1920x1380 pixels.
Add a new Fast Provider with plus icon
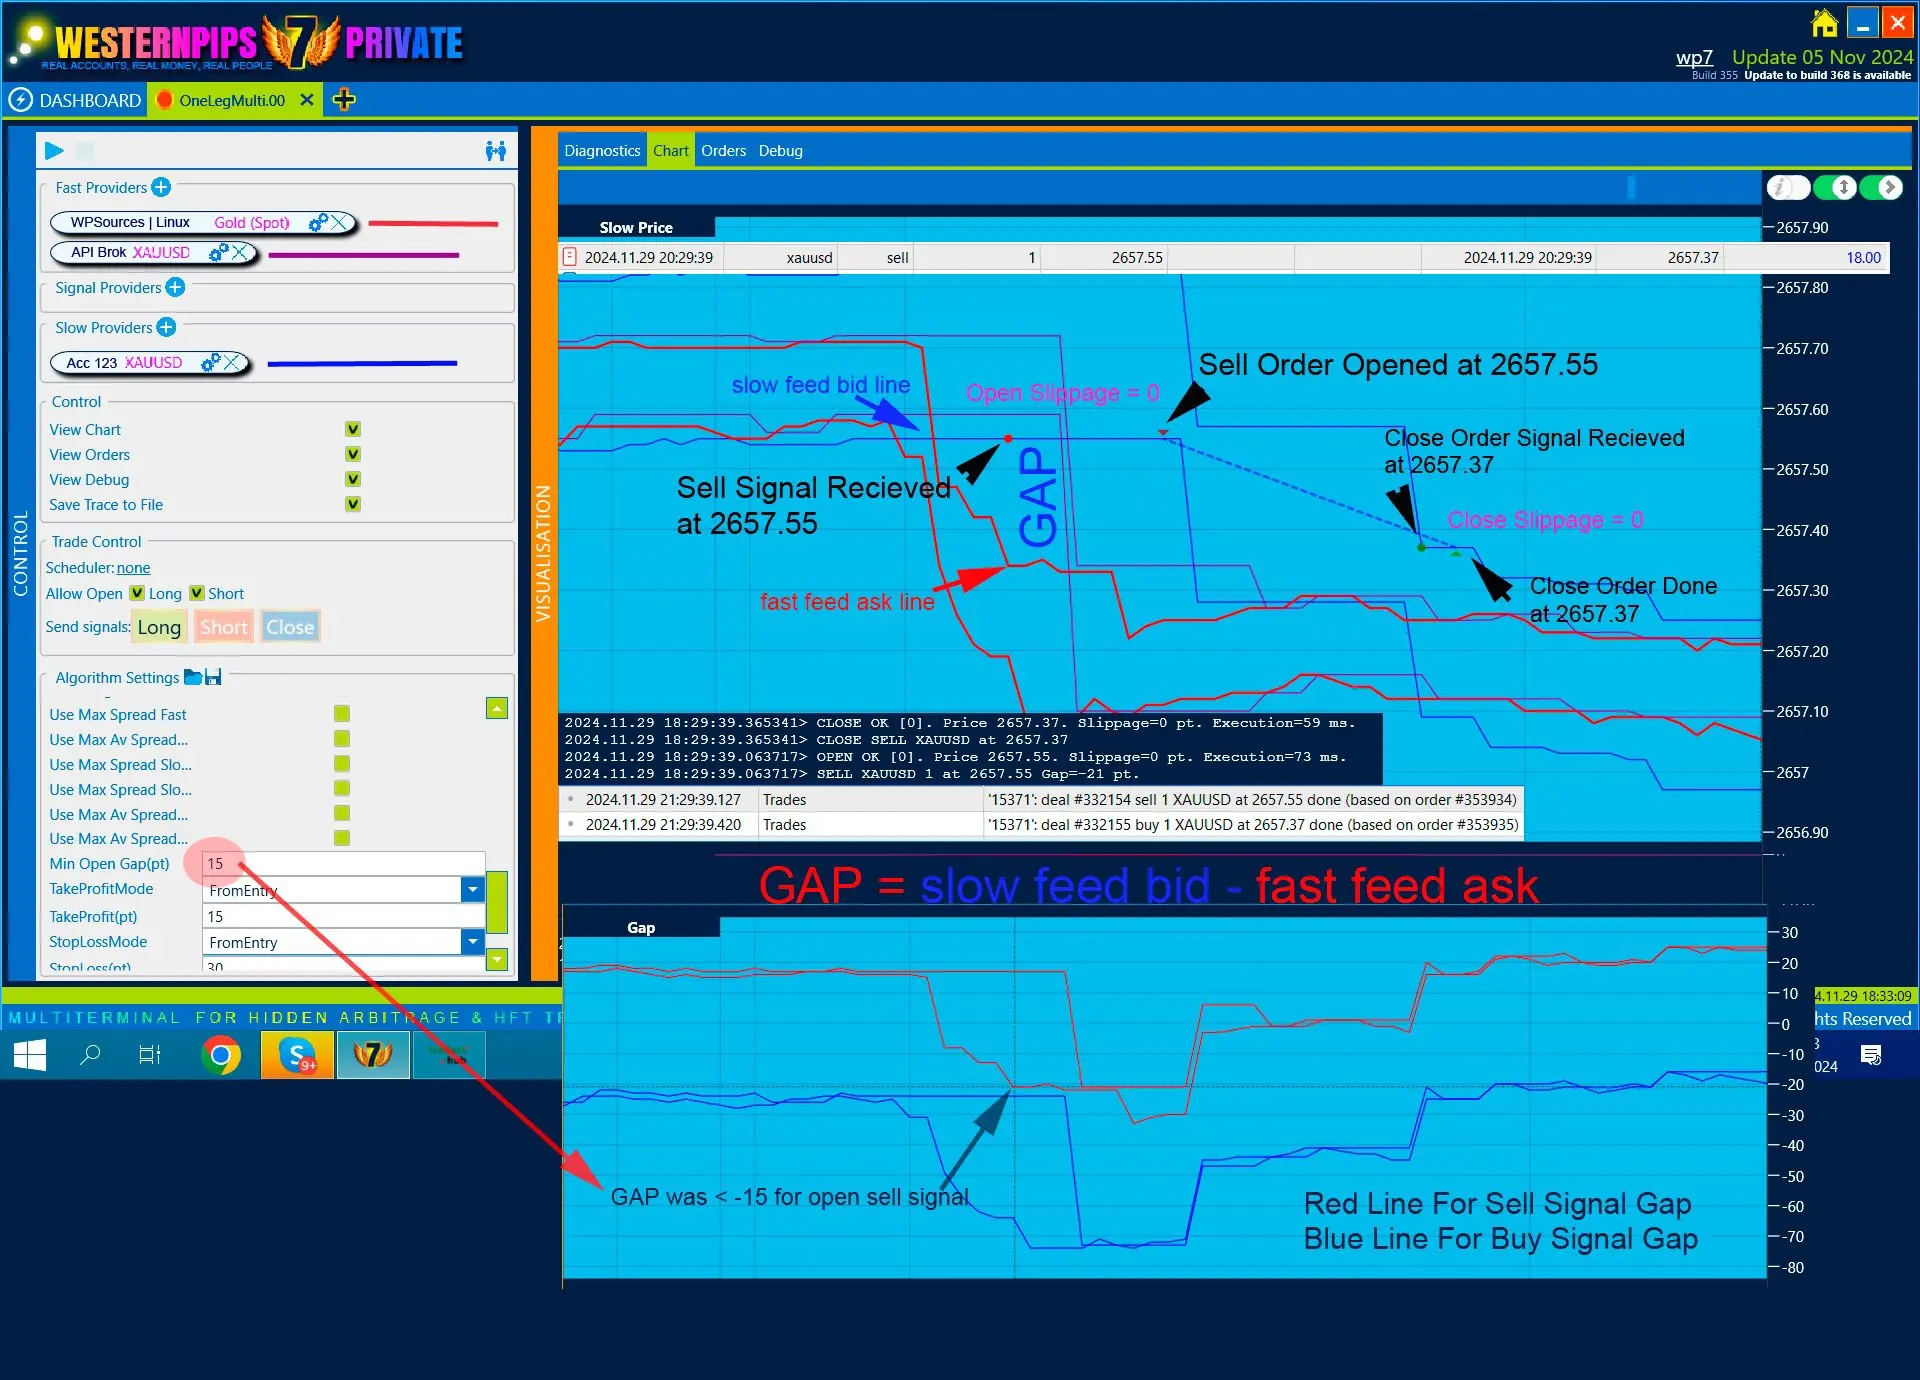coord(161,187)
